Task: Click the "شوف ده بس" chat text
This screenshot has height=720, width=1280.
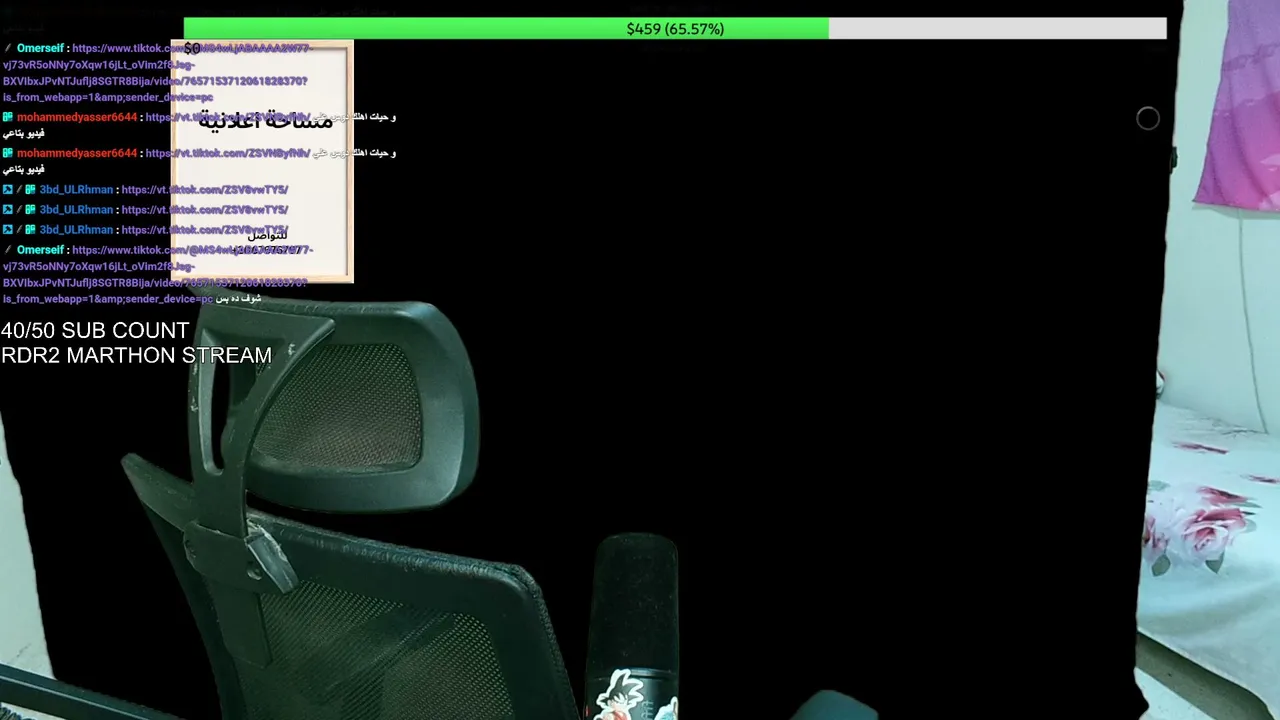Action: coord(239,299)
